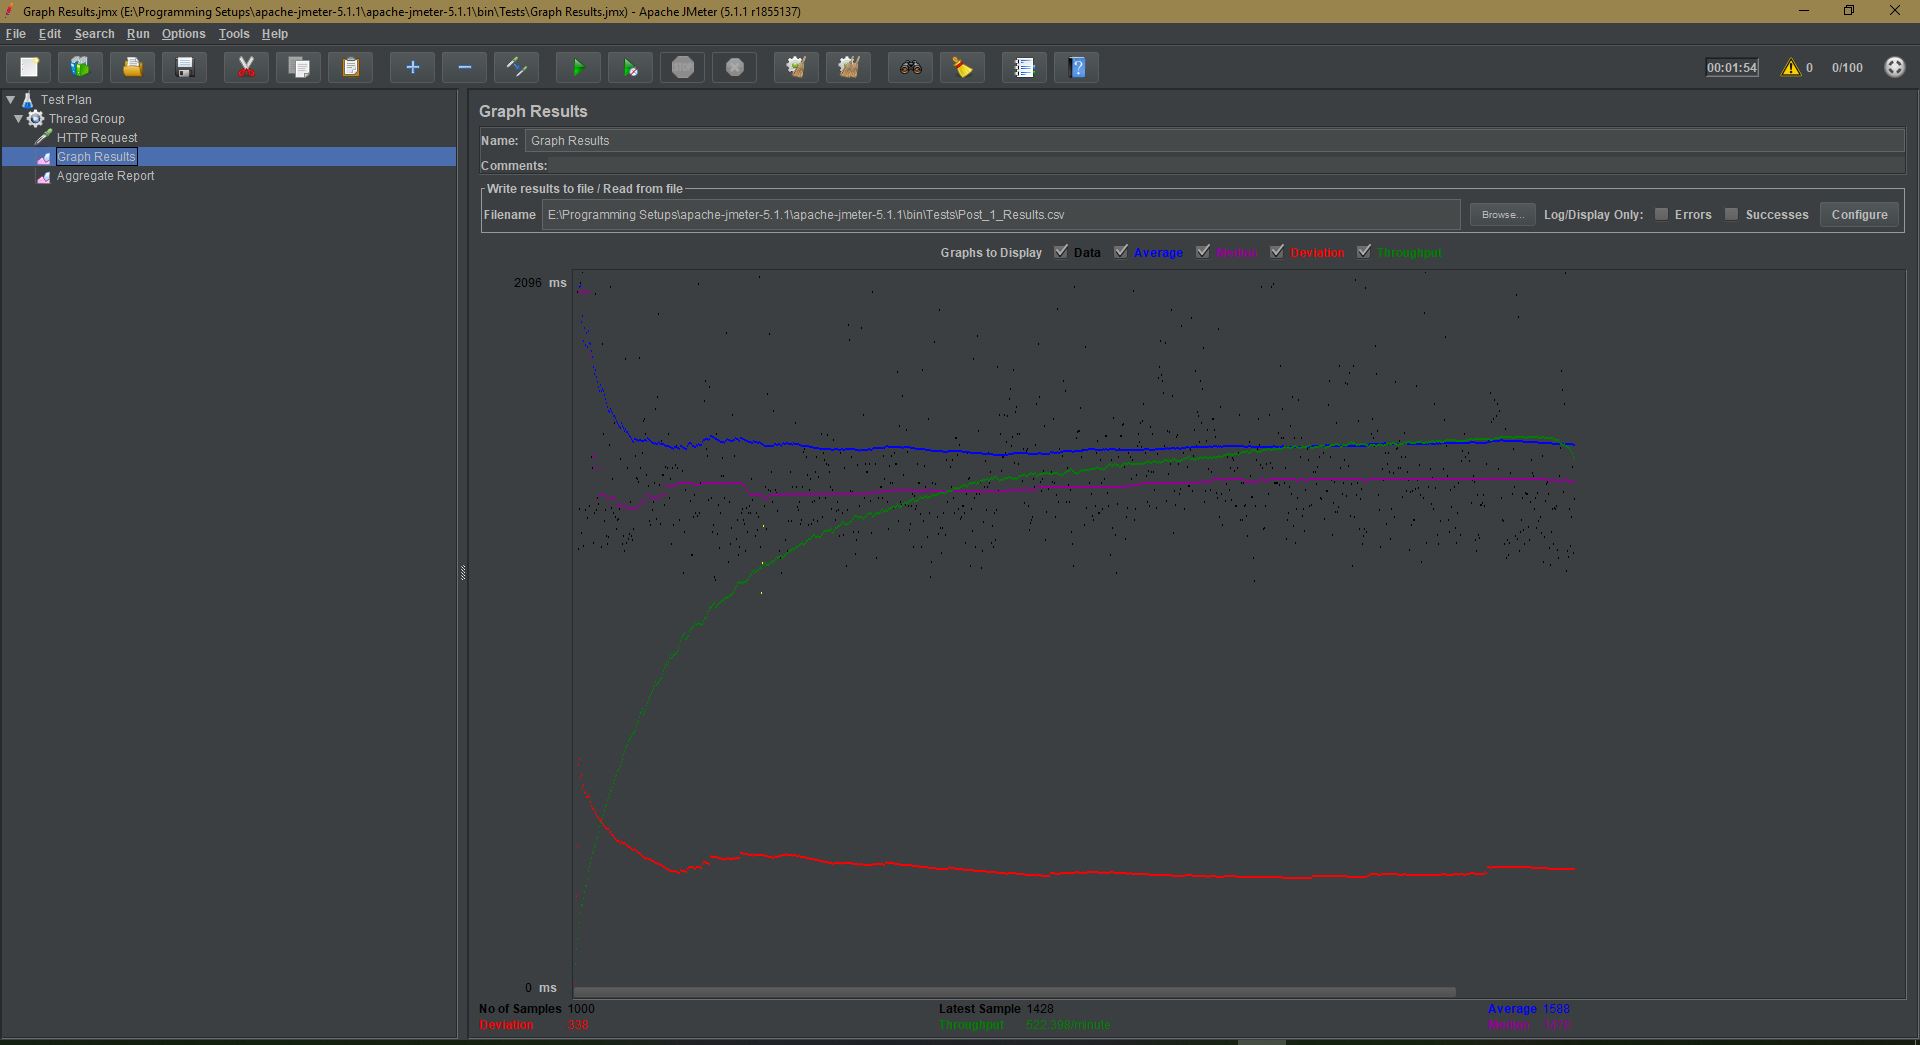This screenshot has height=1045, width=1920.
Task: Click the Expand All plus icon
Action: [x=412, y=67]
